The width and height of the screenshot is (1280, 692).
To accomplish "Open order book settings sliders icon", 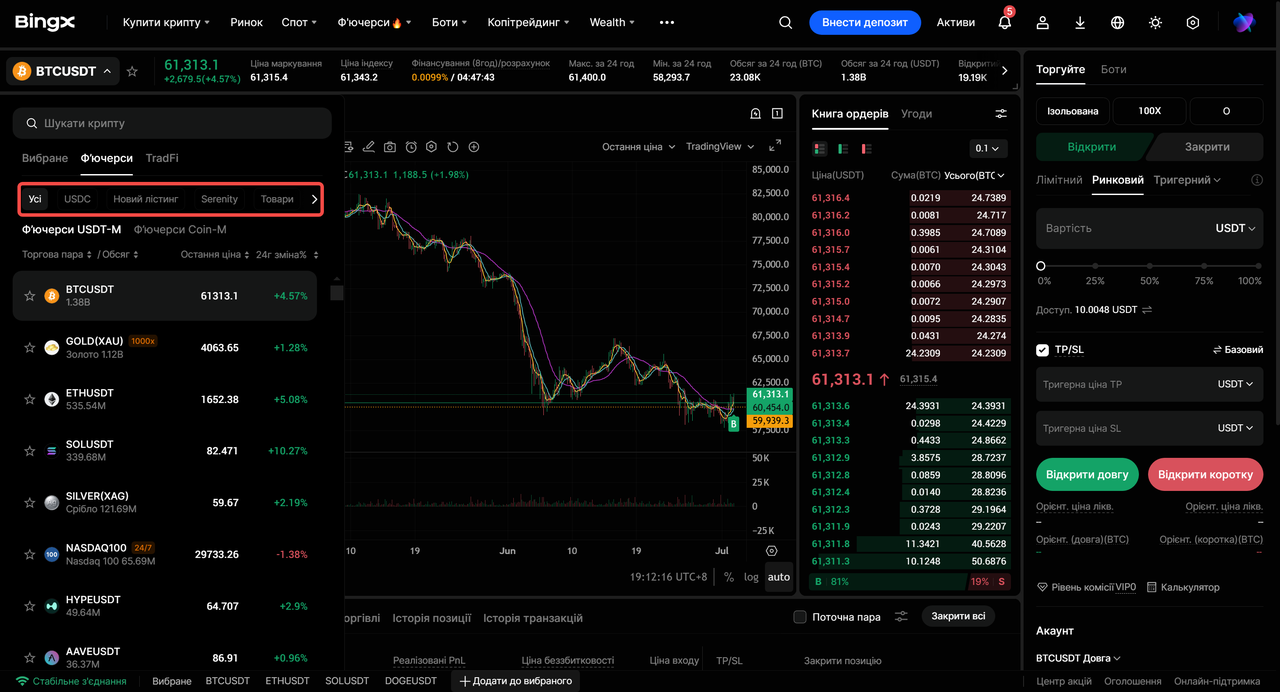I will [1001, 114].
